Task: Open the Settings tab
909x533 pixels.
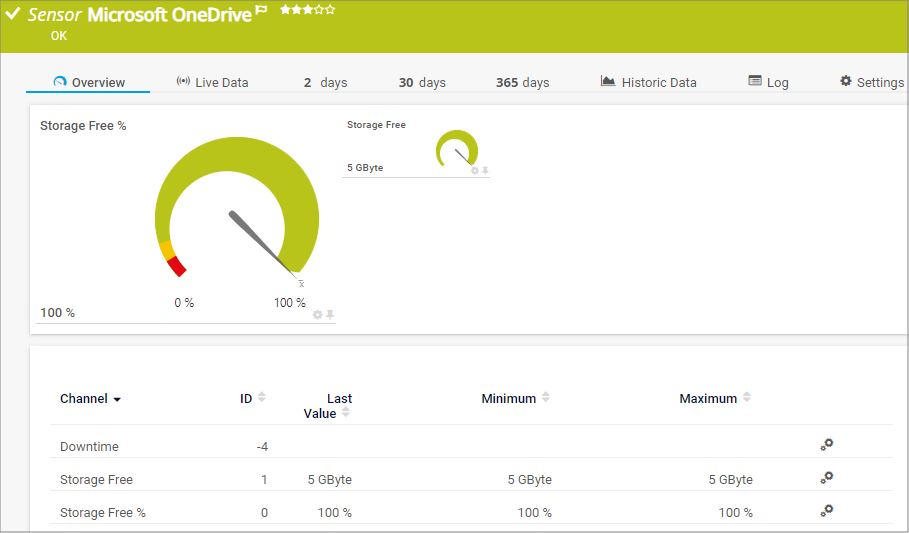Action: click(x=871, y=82)
